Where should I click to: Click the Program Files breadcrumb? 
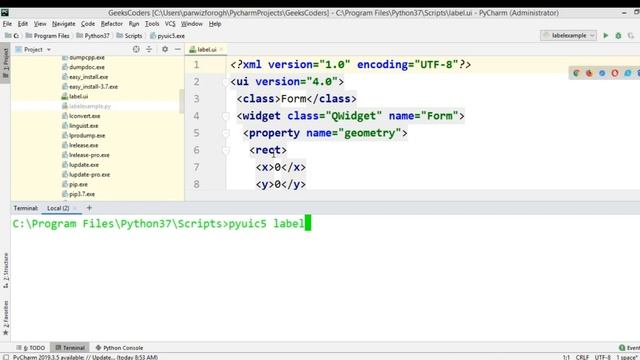[47, 36]
